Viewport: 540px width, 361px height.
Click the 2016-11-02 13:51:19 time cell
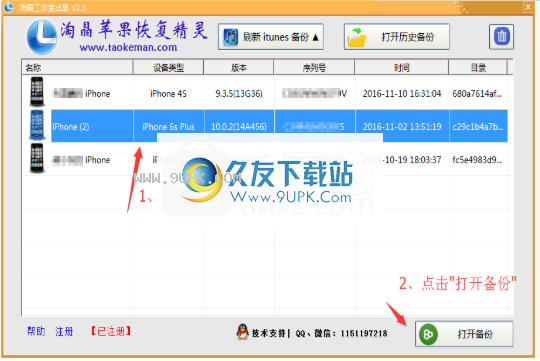(402, 127)
